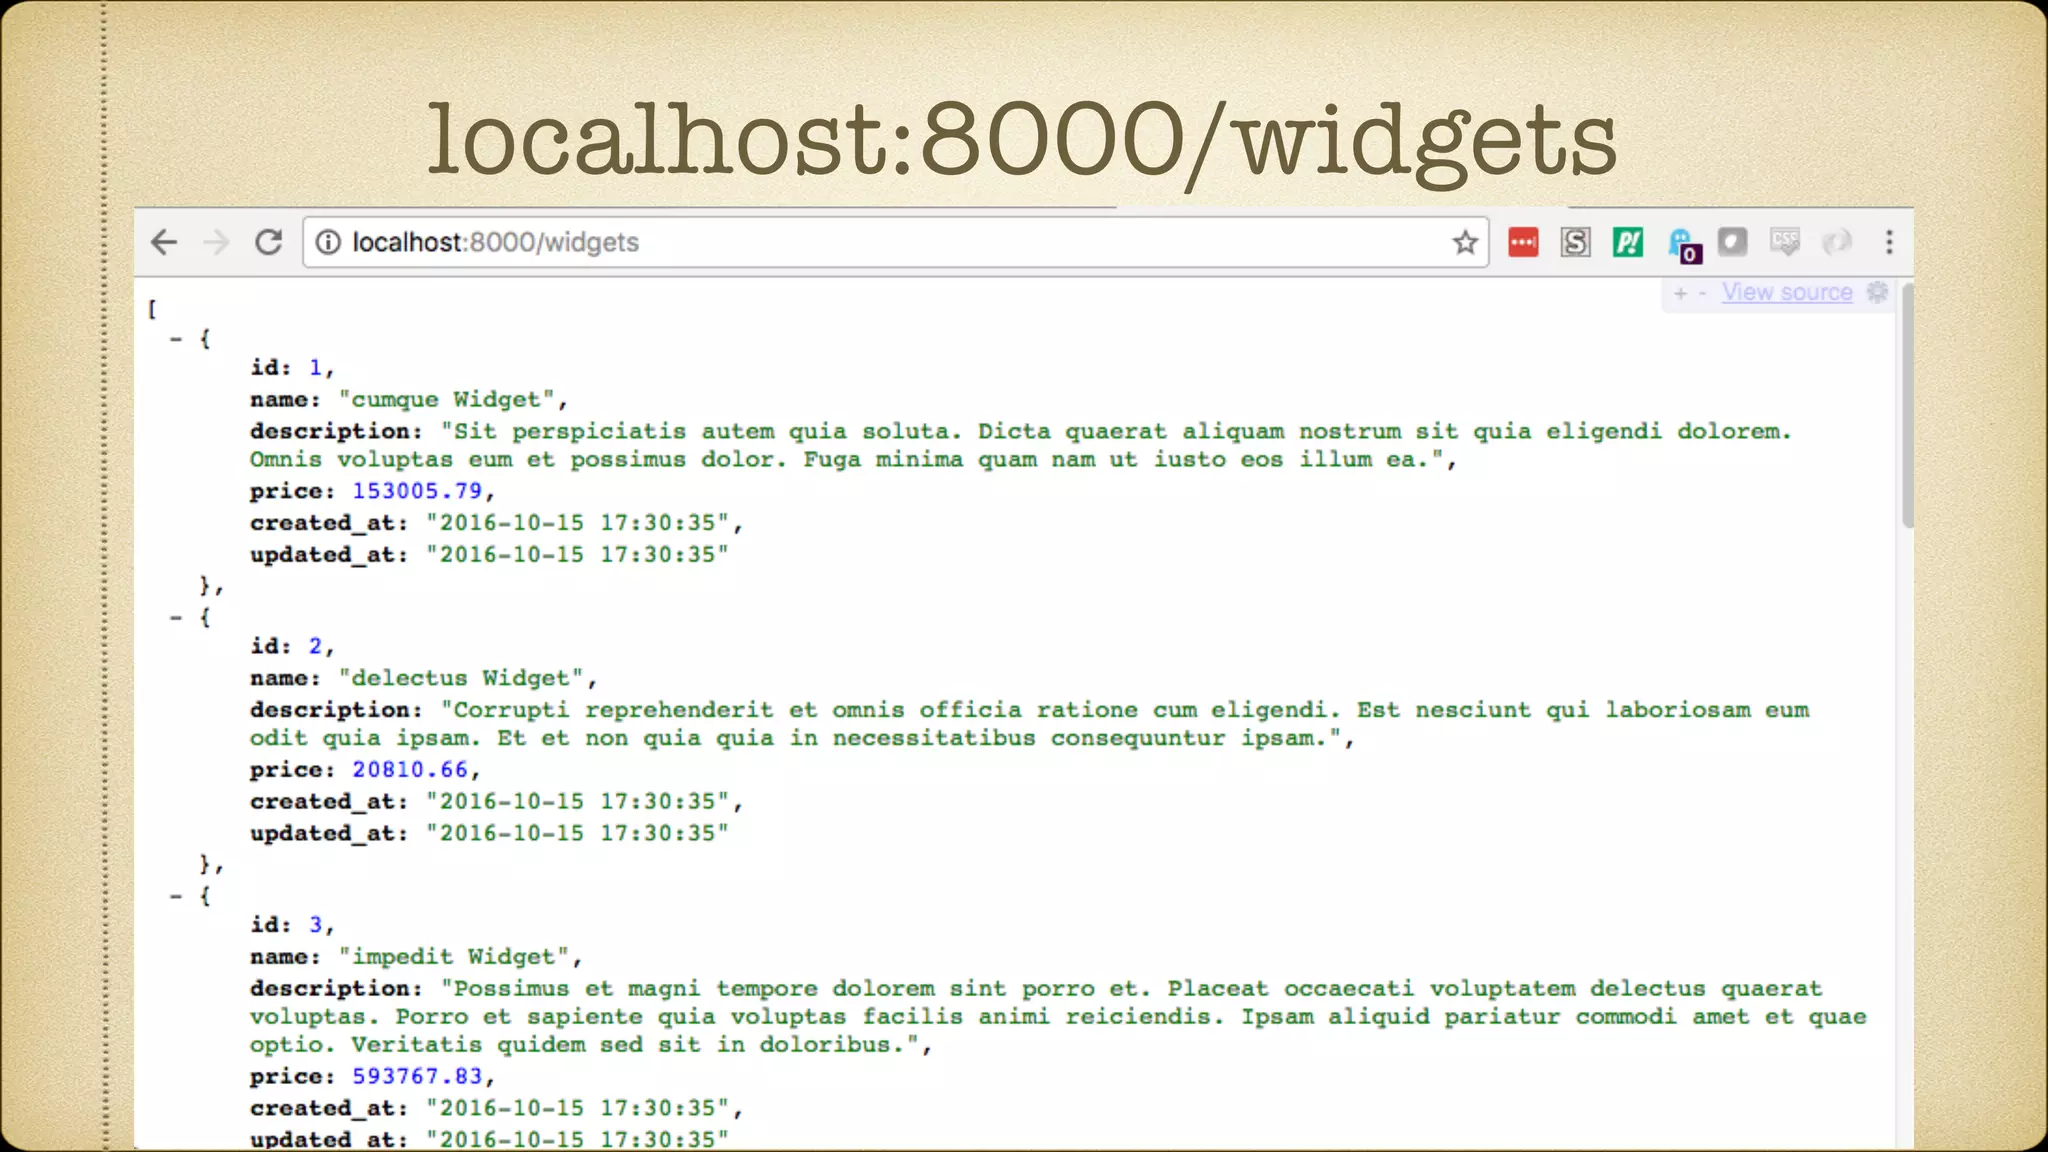Click the price value 593767.83

(417, 1076)
